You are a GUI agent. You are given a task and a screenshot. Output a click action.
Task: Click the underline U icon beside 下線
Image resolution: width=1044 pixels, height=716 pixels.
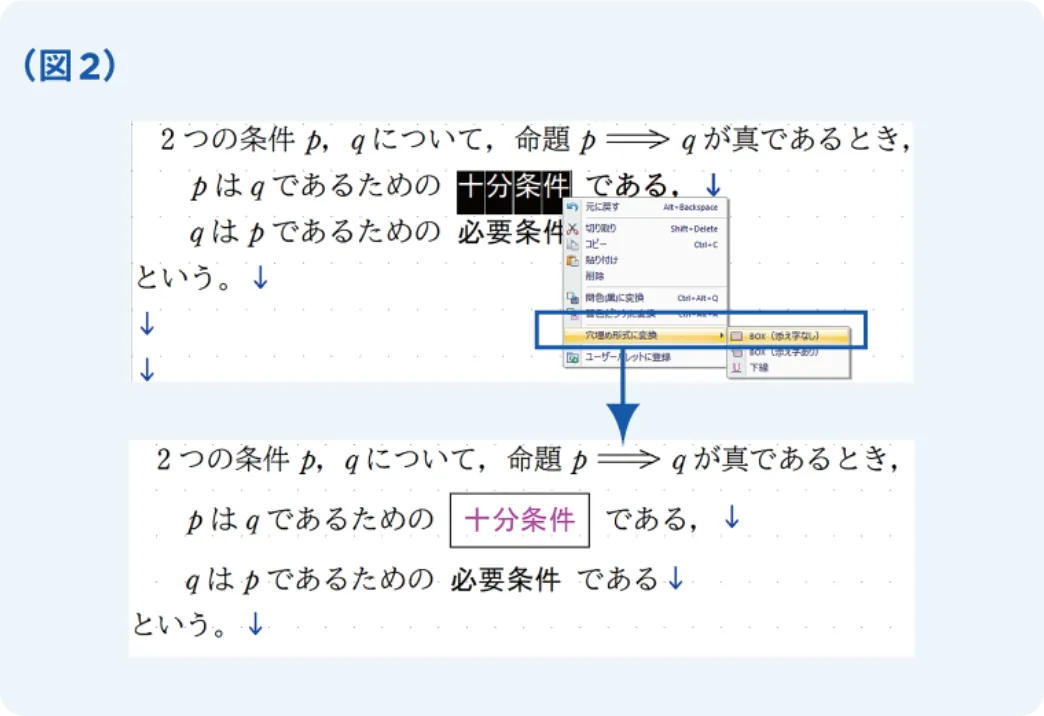pos(738,368)
